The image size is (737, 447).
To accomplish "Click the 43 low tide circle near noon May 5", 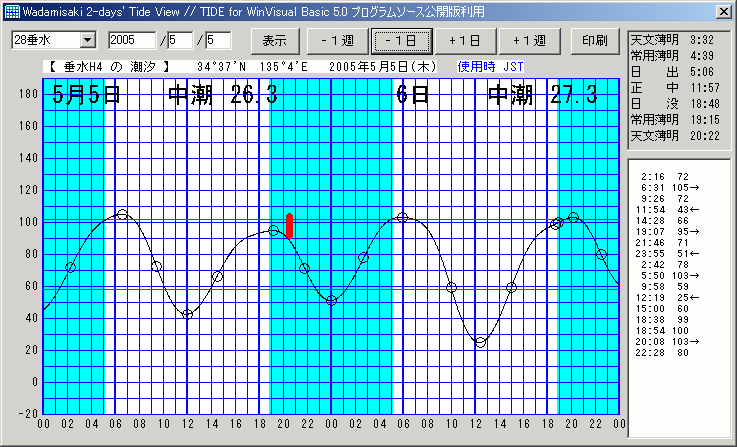I will pyautogui.click(x=187, y=314).
